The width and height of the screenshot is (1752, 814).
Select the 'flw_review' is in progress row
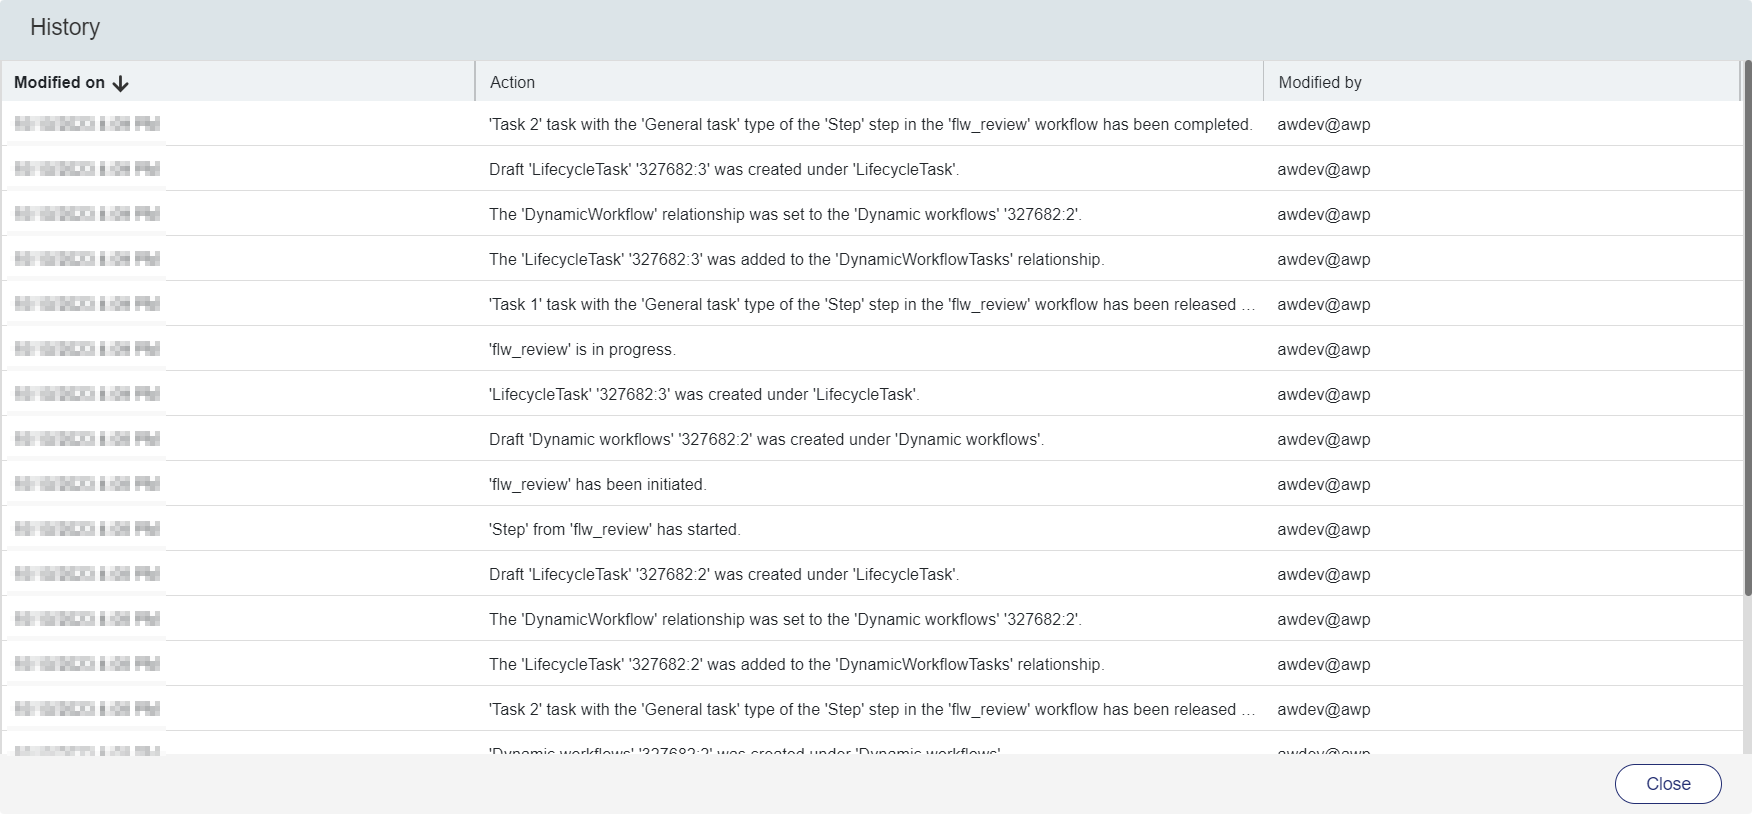pos(582,350)
